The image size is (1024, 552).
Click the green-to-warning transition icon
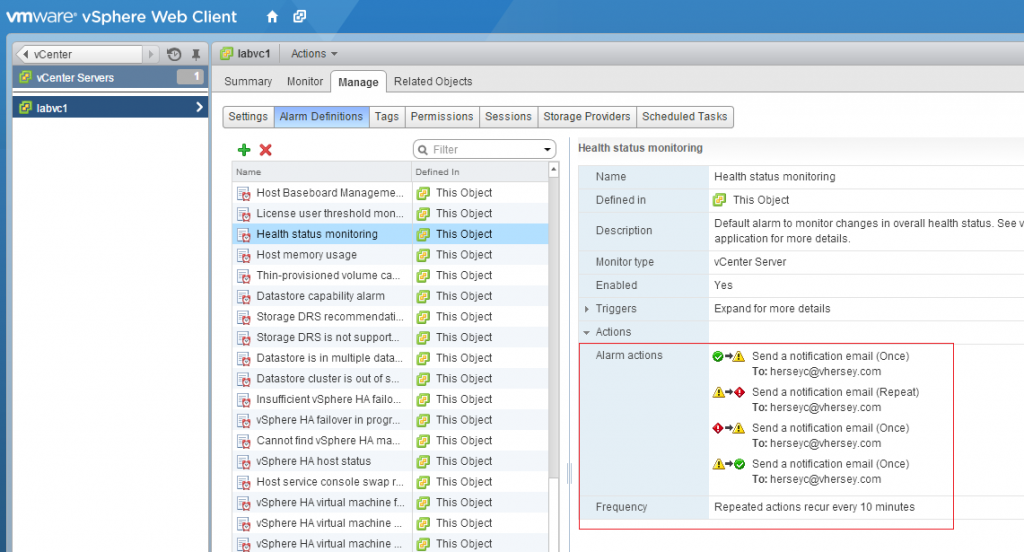[x=728, y=356]
